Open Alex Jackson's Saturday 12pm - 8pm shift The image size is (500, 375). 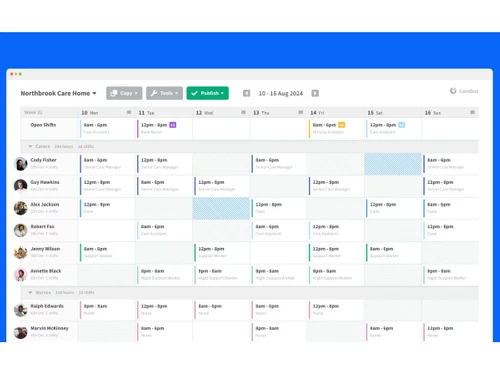393,208
